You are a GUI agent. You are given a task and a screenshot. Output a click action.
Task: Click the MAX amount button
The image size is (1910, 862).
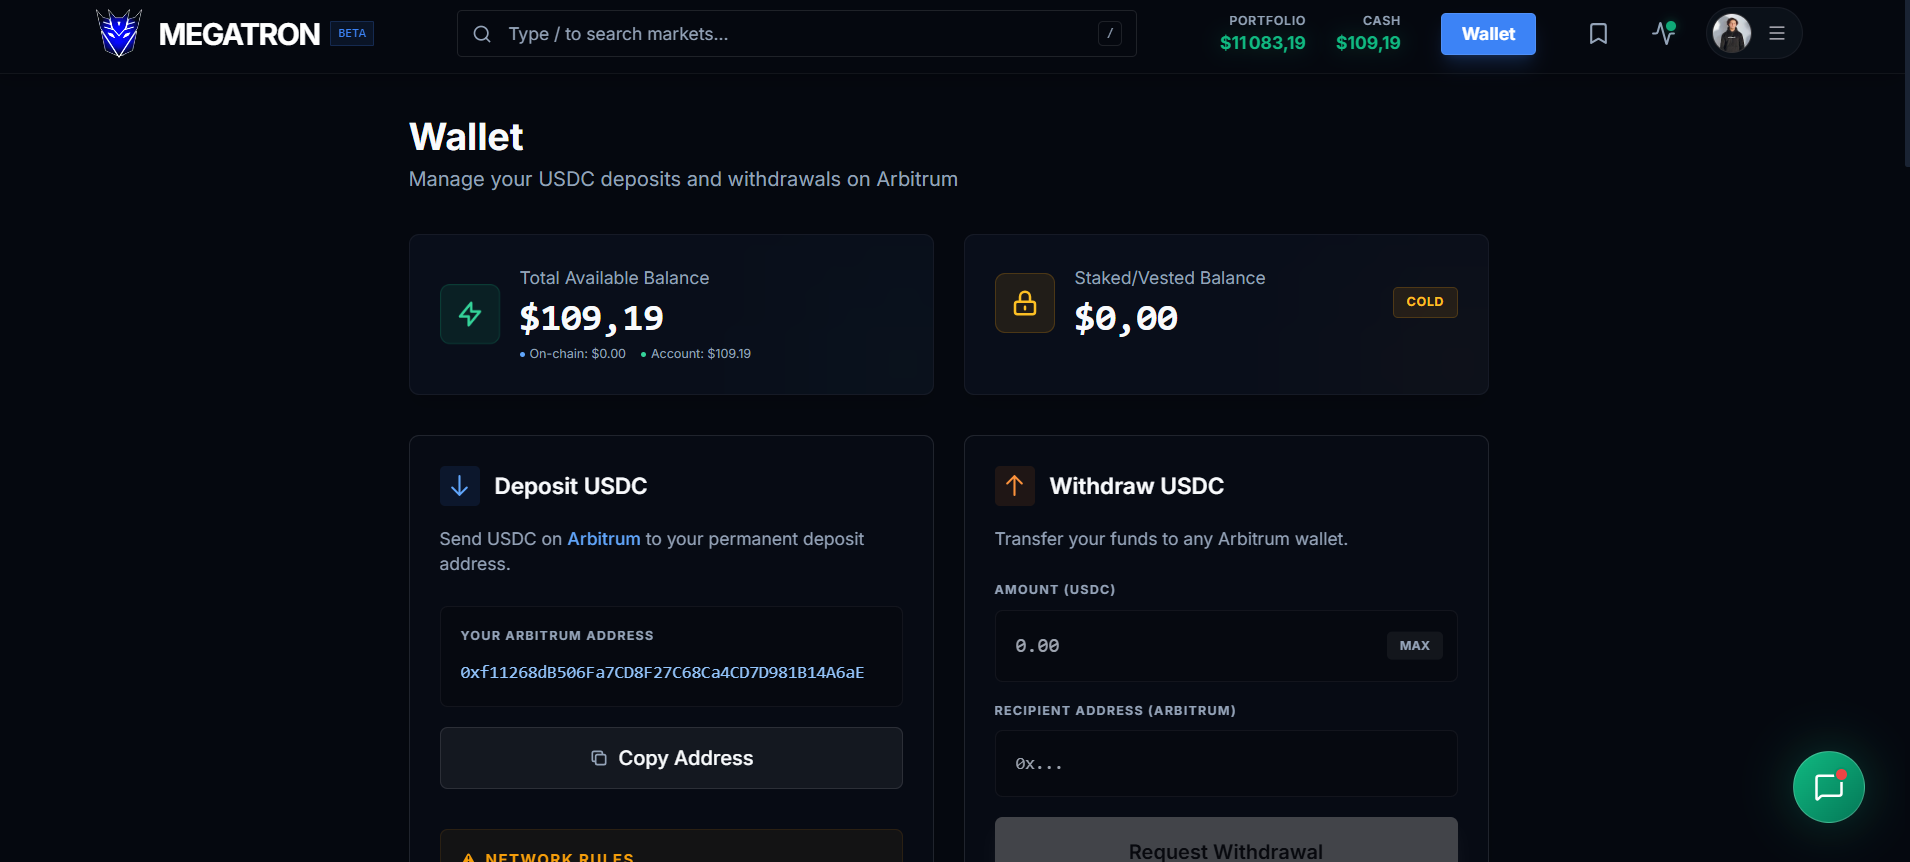1414,646
